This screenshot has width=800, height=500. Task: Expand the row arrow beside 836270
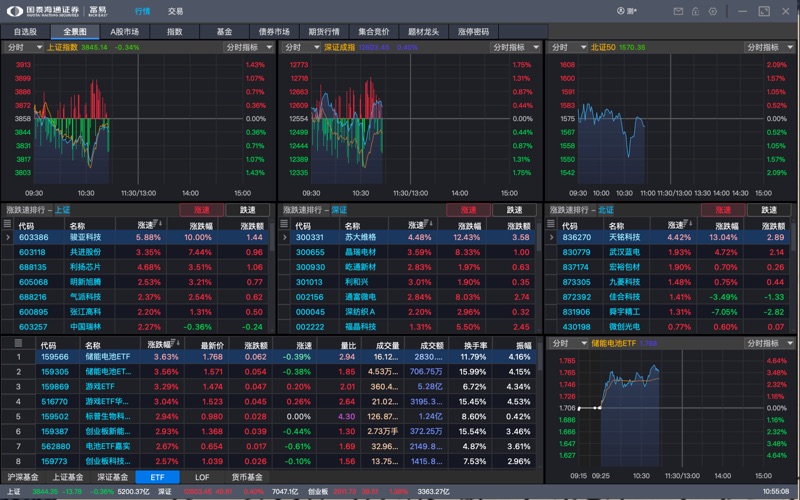tap(551, 238)
